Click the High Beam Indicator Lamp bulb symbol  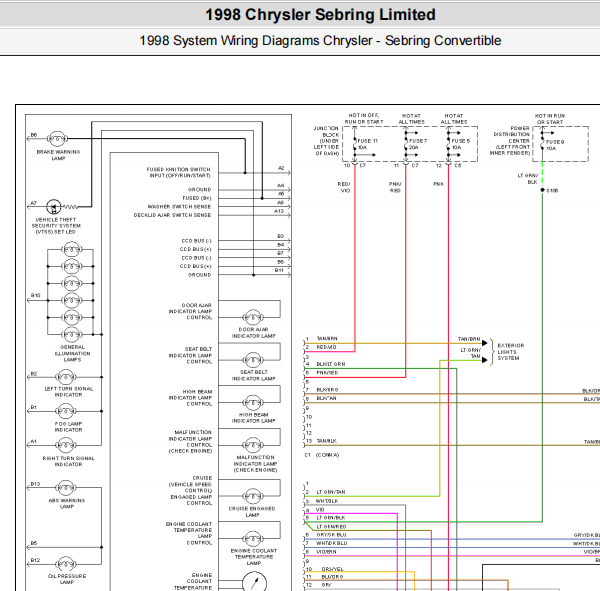[253, 402]
